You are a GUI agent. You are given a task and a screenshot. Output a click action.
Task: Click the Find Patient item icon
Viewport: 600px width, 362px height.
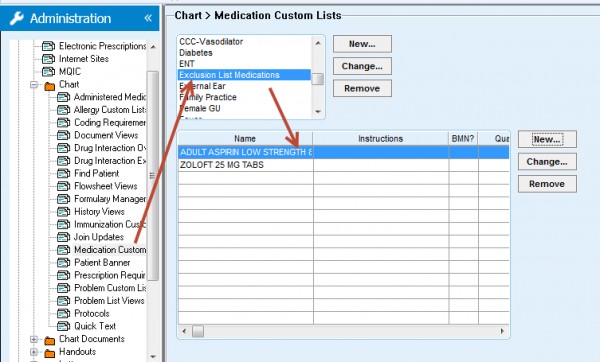tap(63, 173)
